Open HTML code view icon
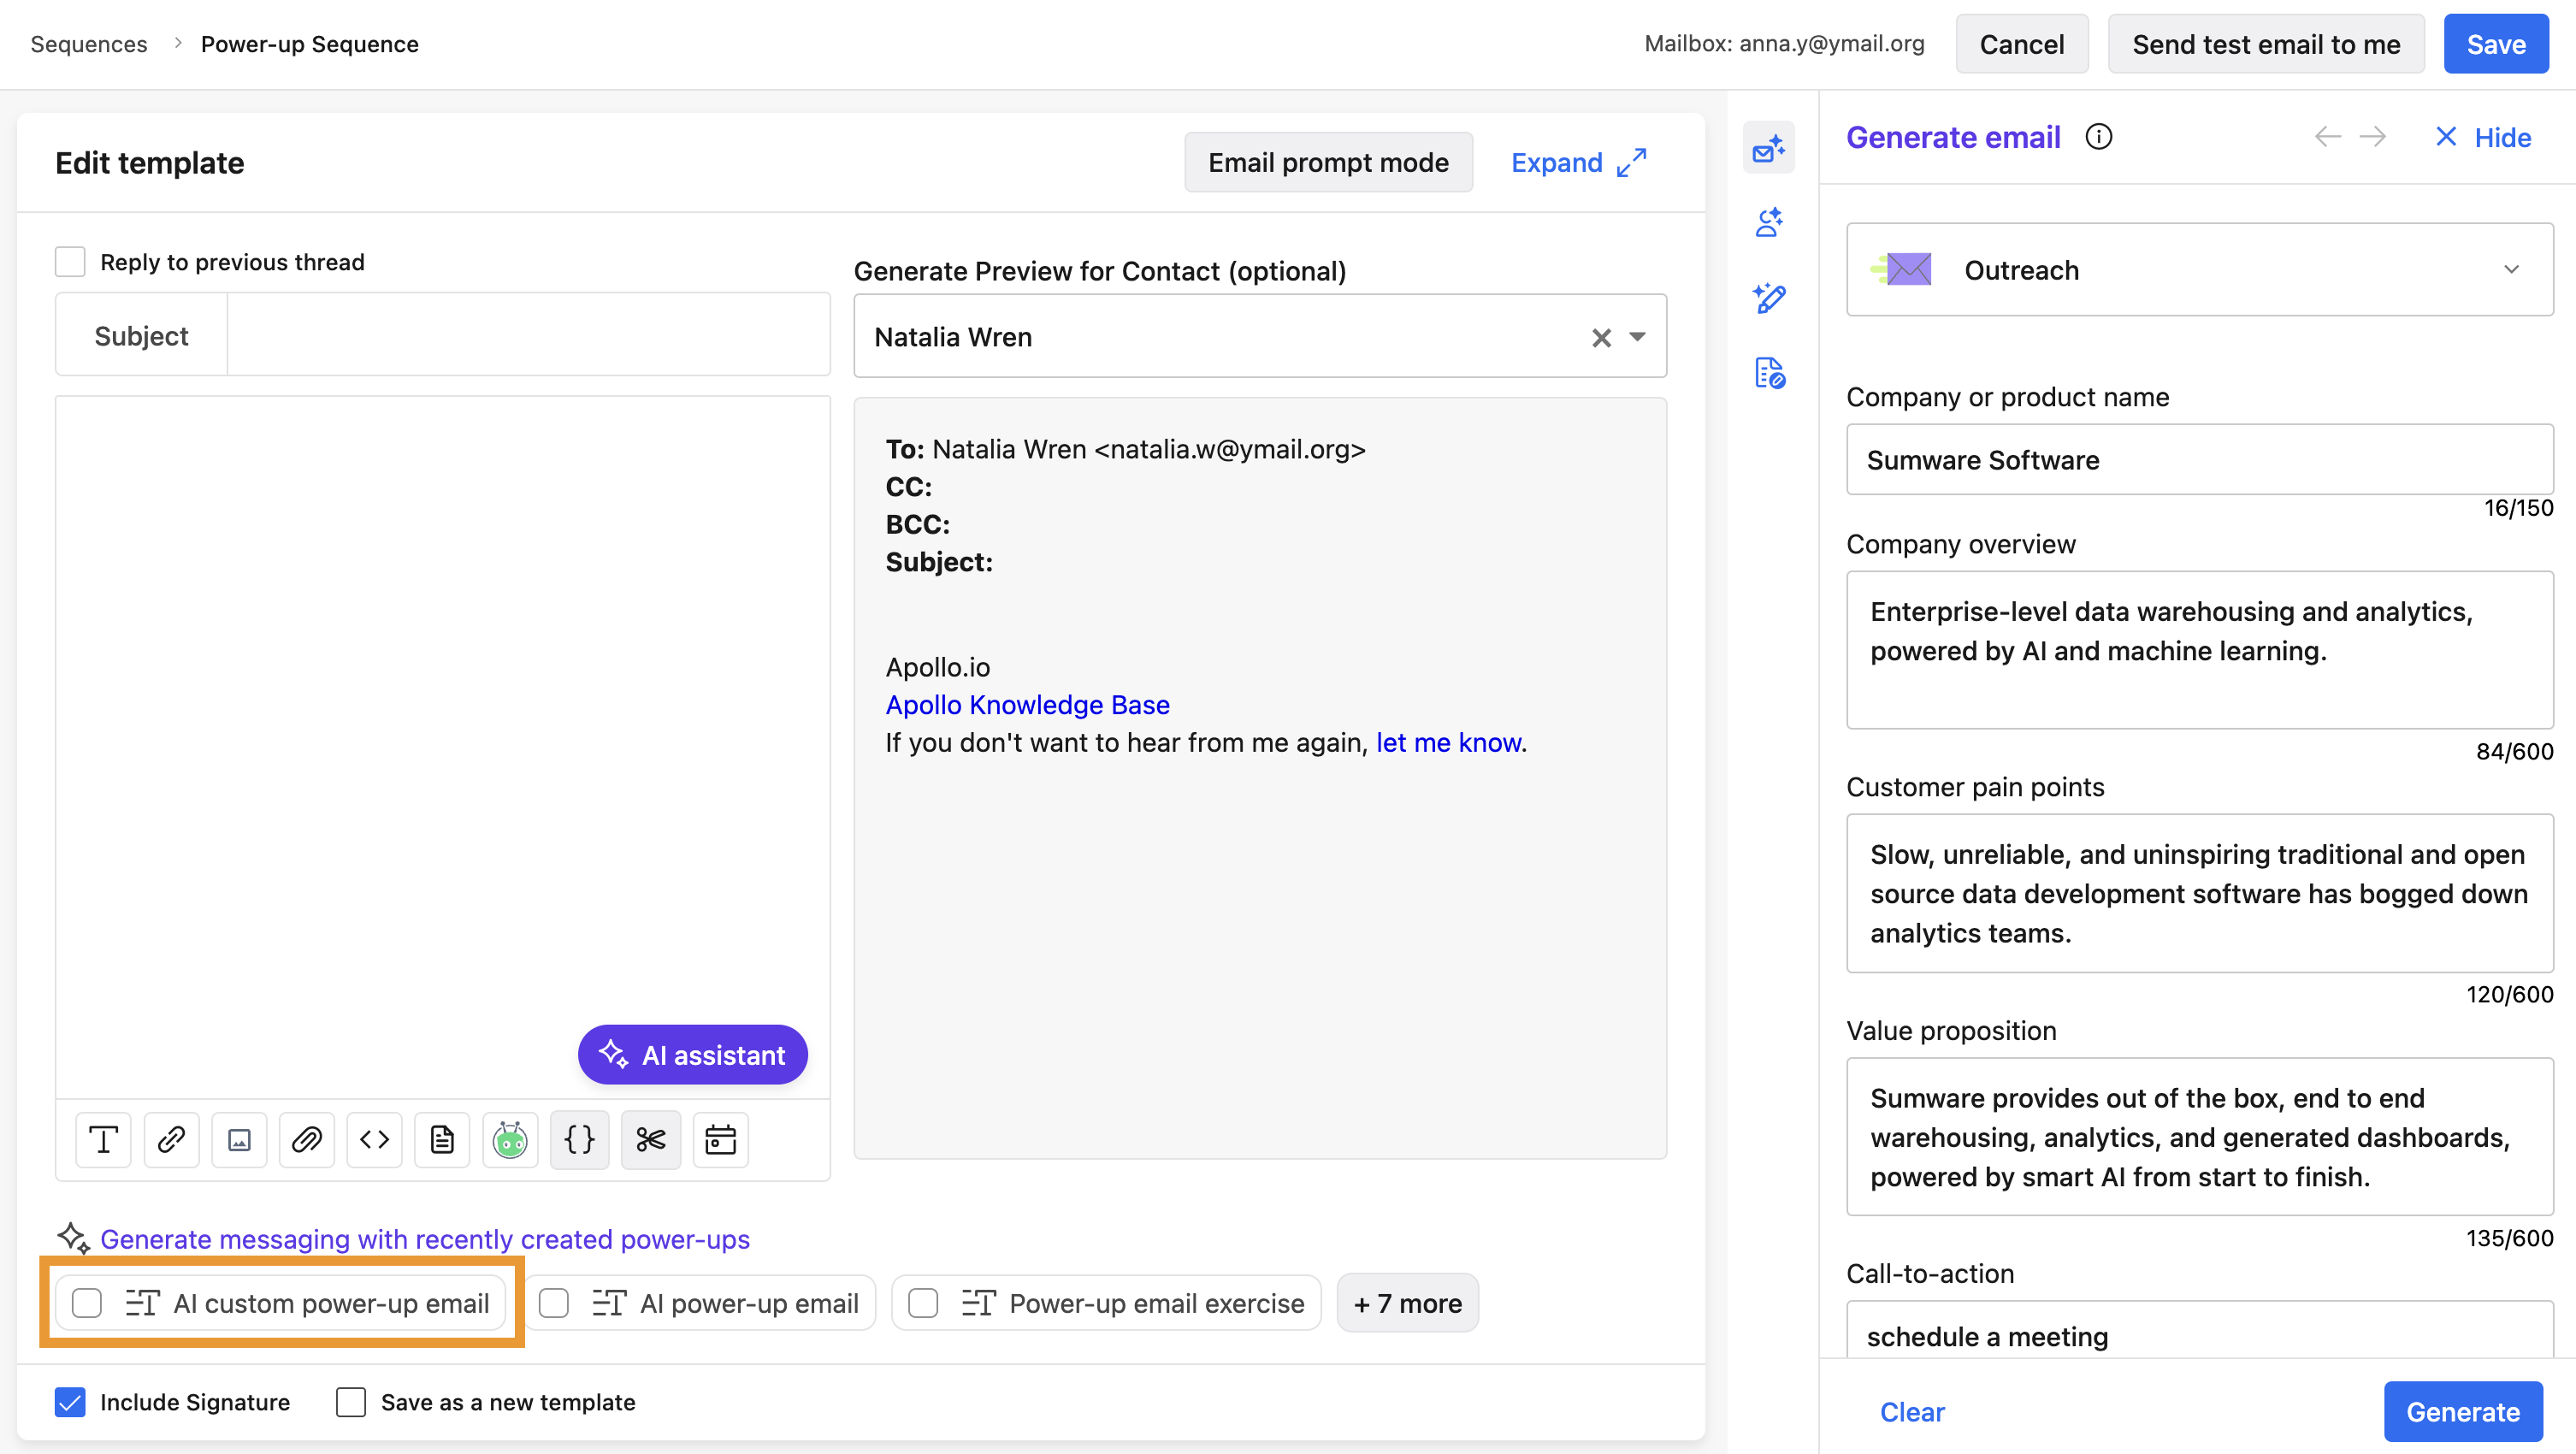The width and height of the screenshot is (2576, 1454). [374, 1139]
